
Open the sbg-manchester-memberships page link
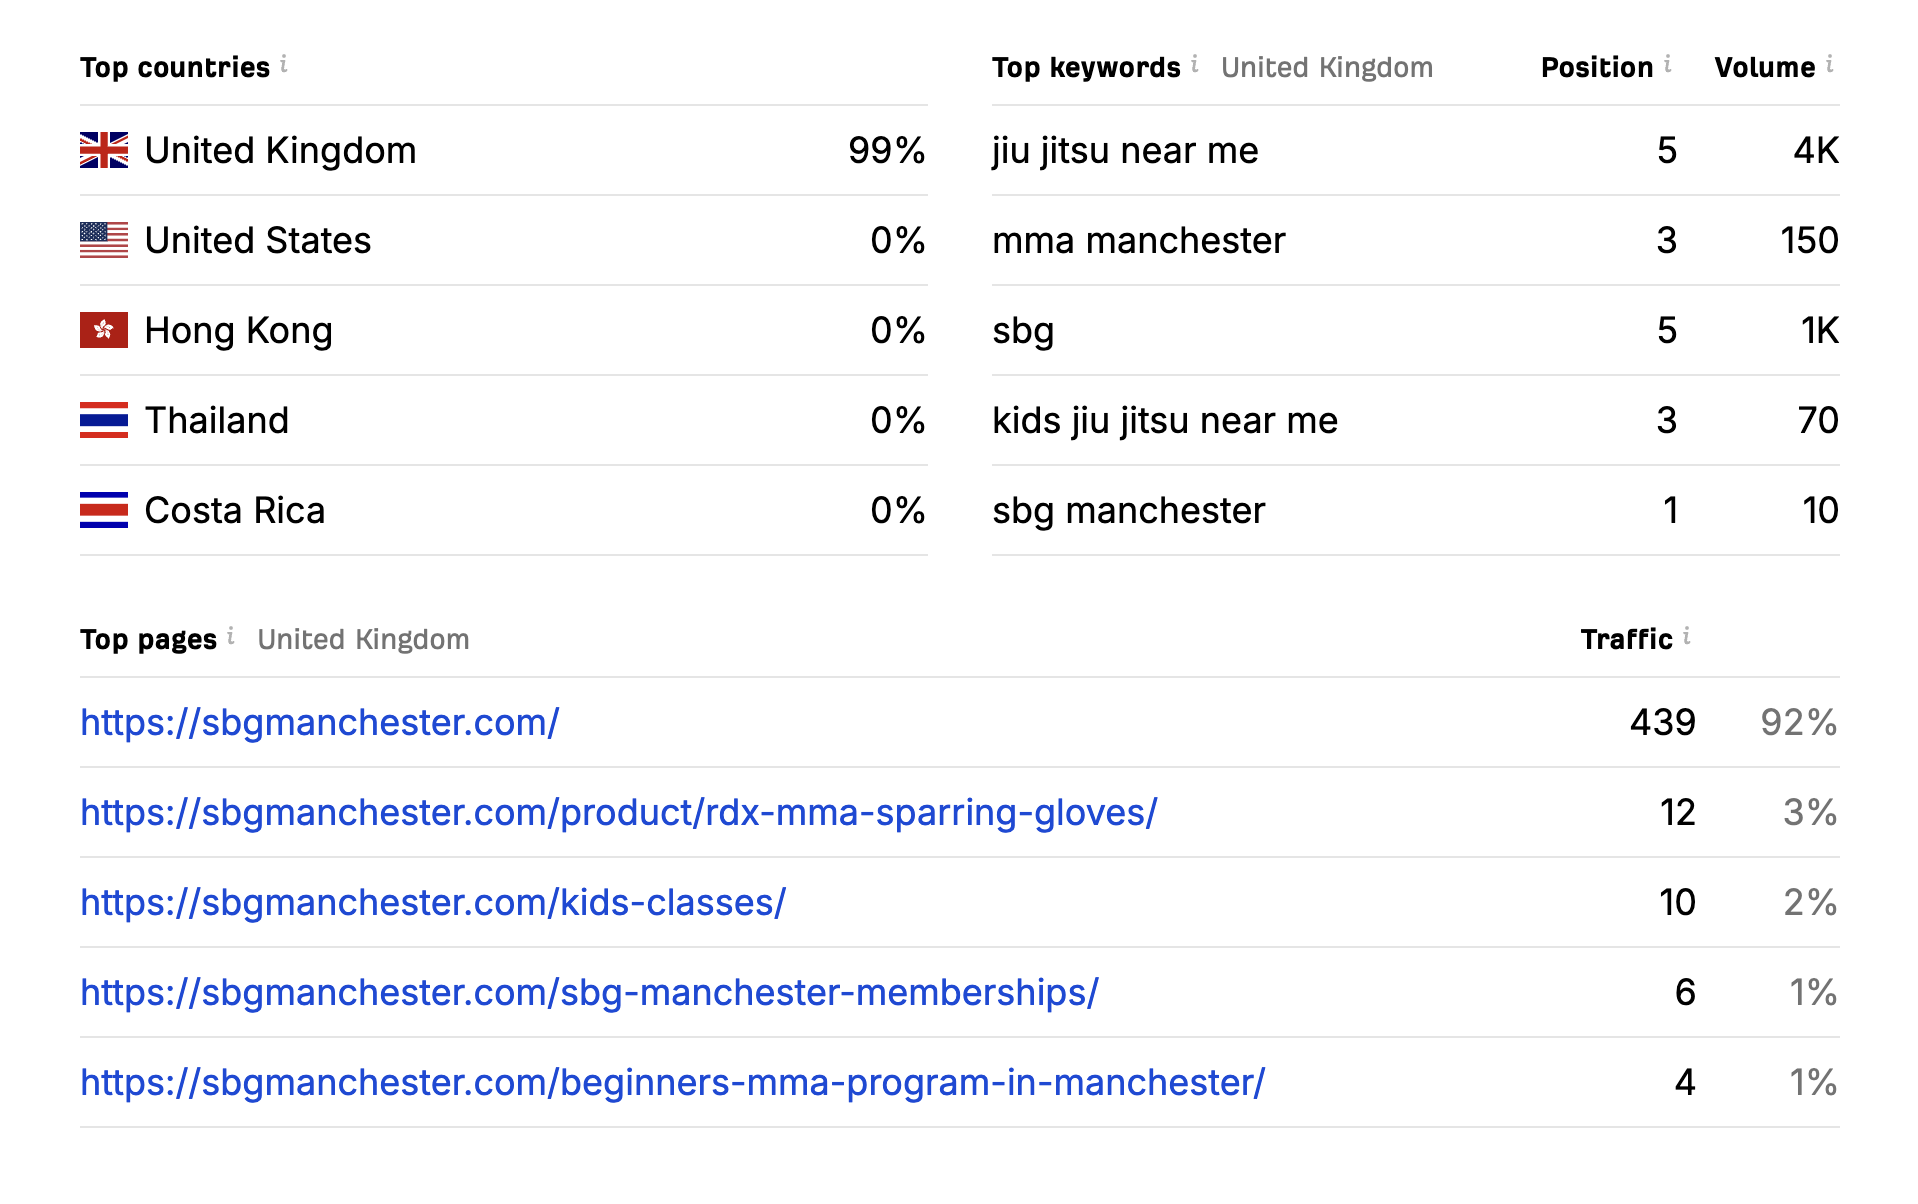tap(589, 993)
